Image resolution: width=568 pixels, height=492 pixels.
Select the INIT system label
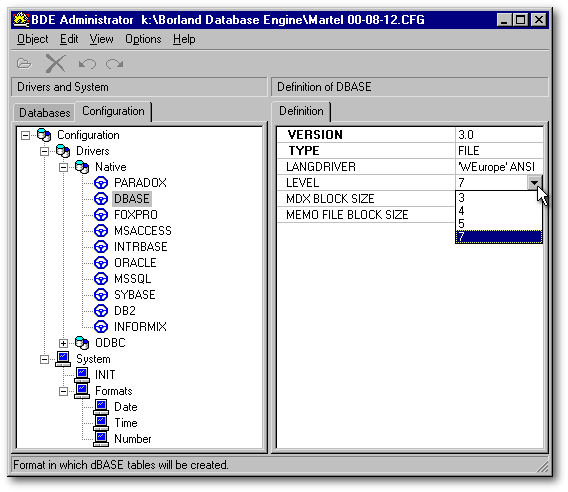[x=105, y=375]
